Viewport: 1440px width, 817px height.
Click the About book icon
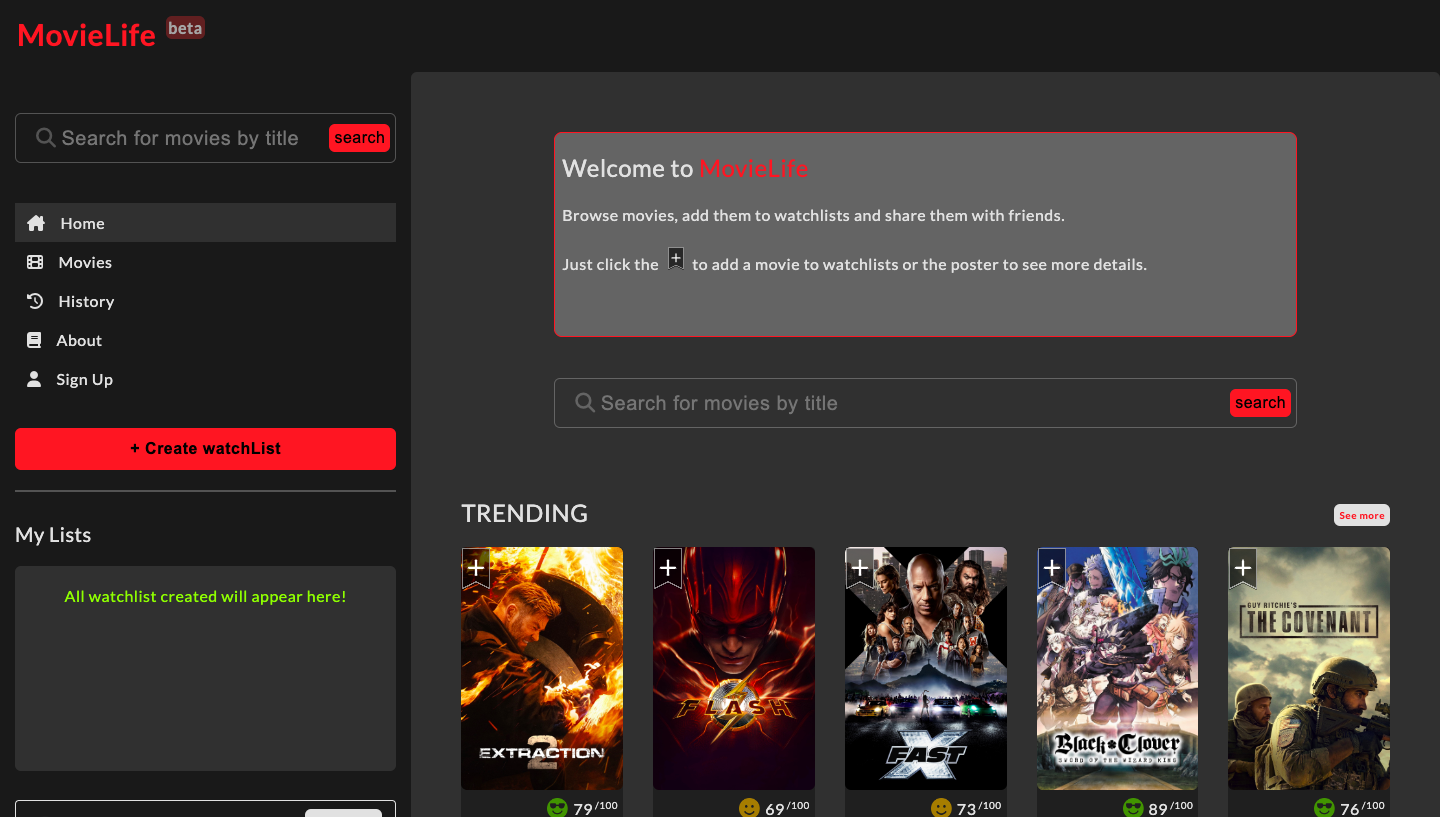click(x=34, y=340)
